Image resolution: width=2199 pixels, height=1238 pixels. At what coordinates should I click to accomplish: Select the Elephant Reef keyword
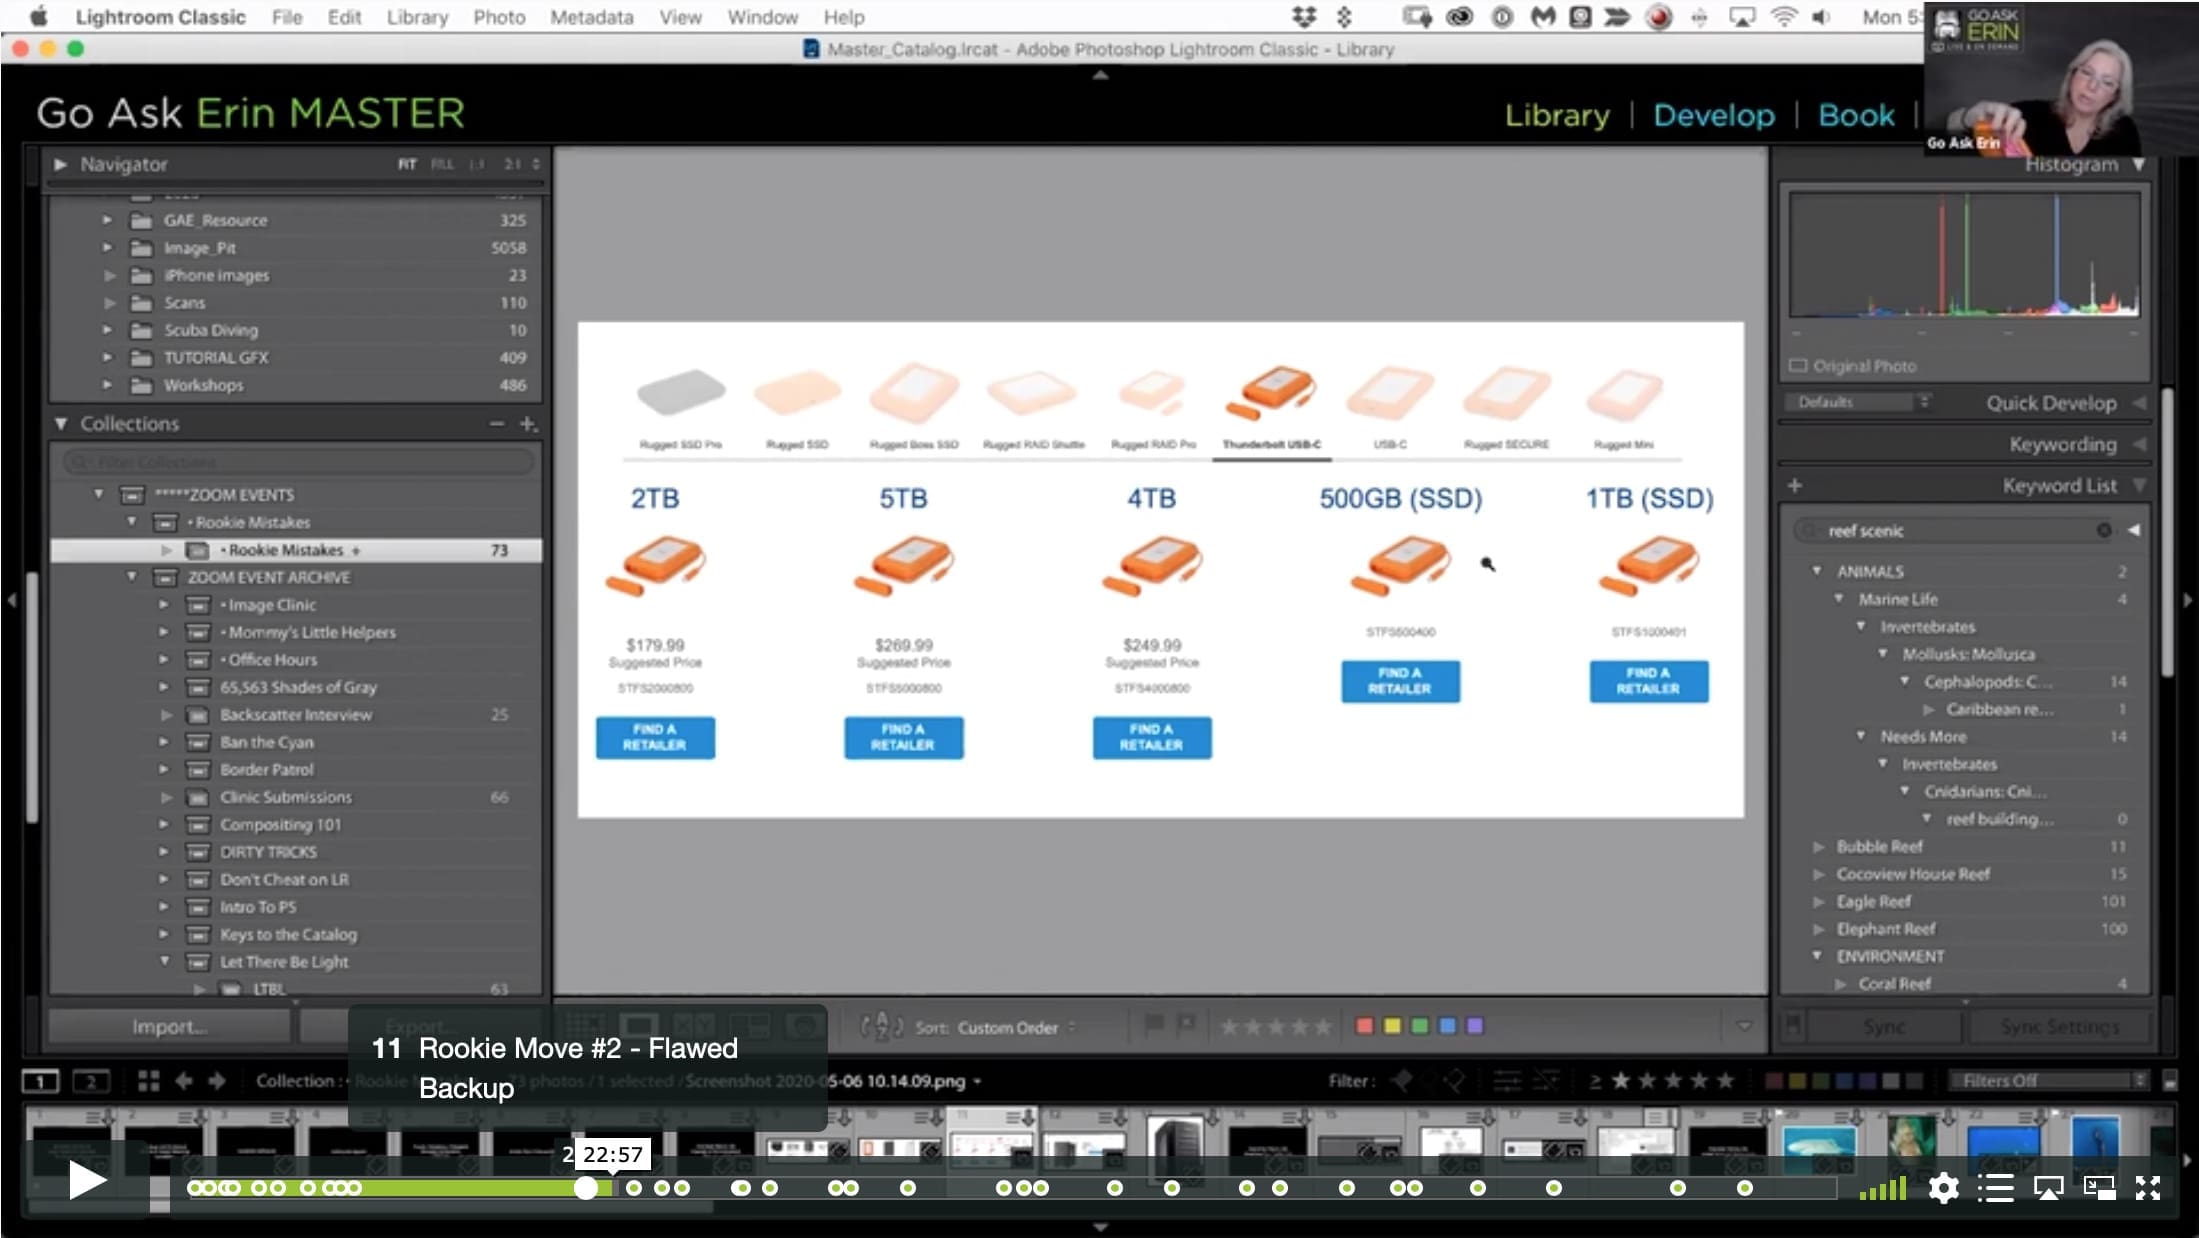click(x=1885, y=929)
